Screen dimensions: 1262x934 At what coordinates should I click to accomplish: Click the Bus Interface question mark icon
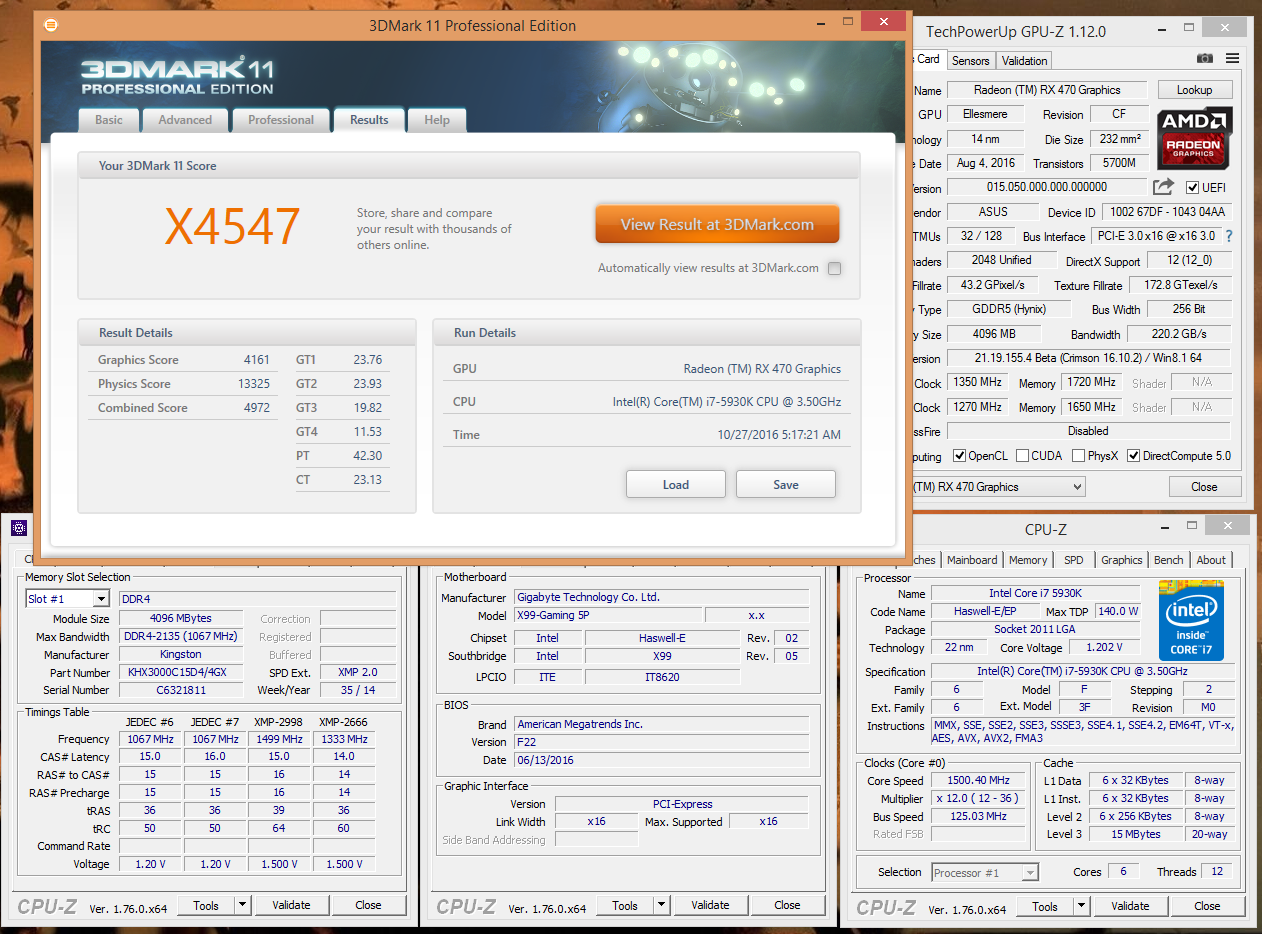click(x=1229, y=236)
